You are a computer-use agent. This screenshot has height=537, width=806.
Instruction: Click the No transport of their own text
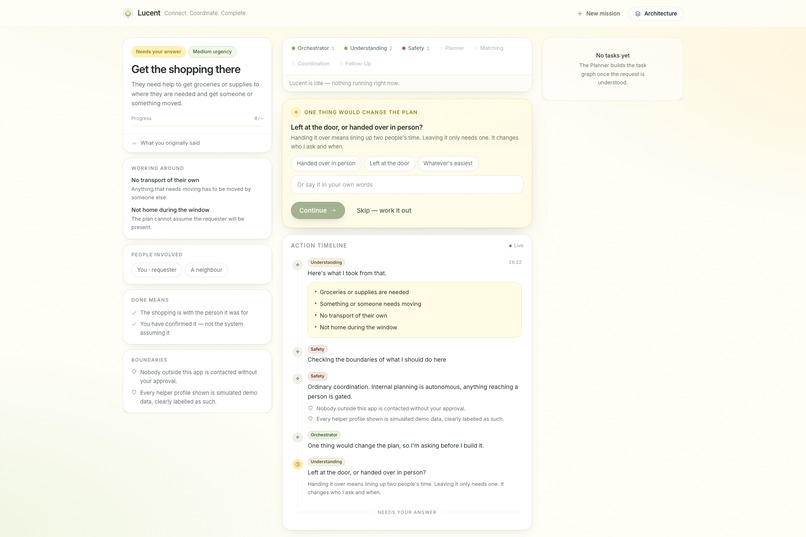(165, 180)
